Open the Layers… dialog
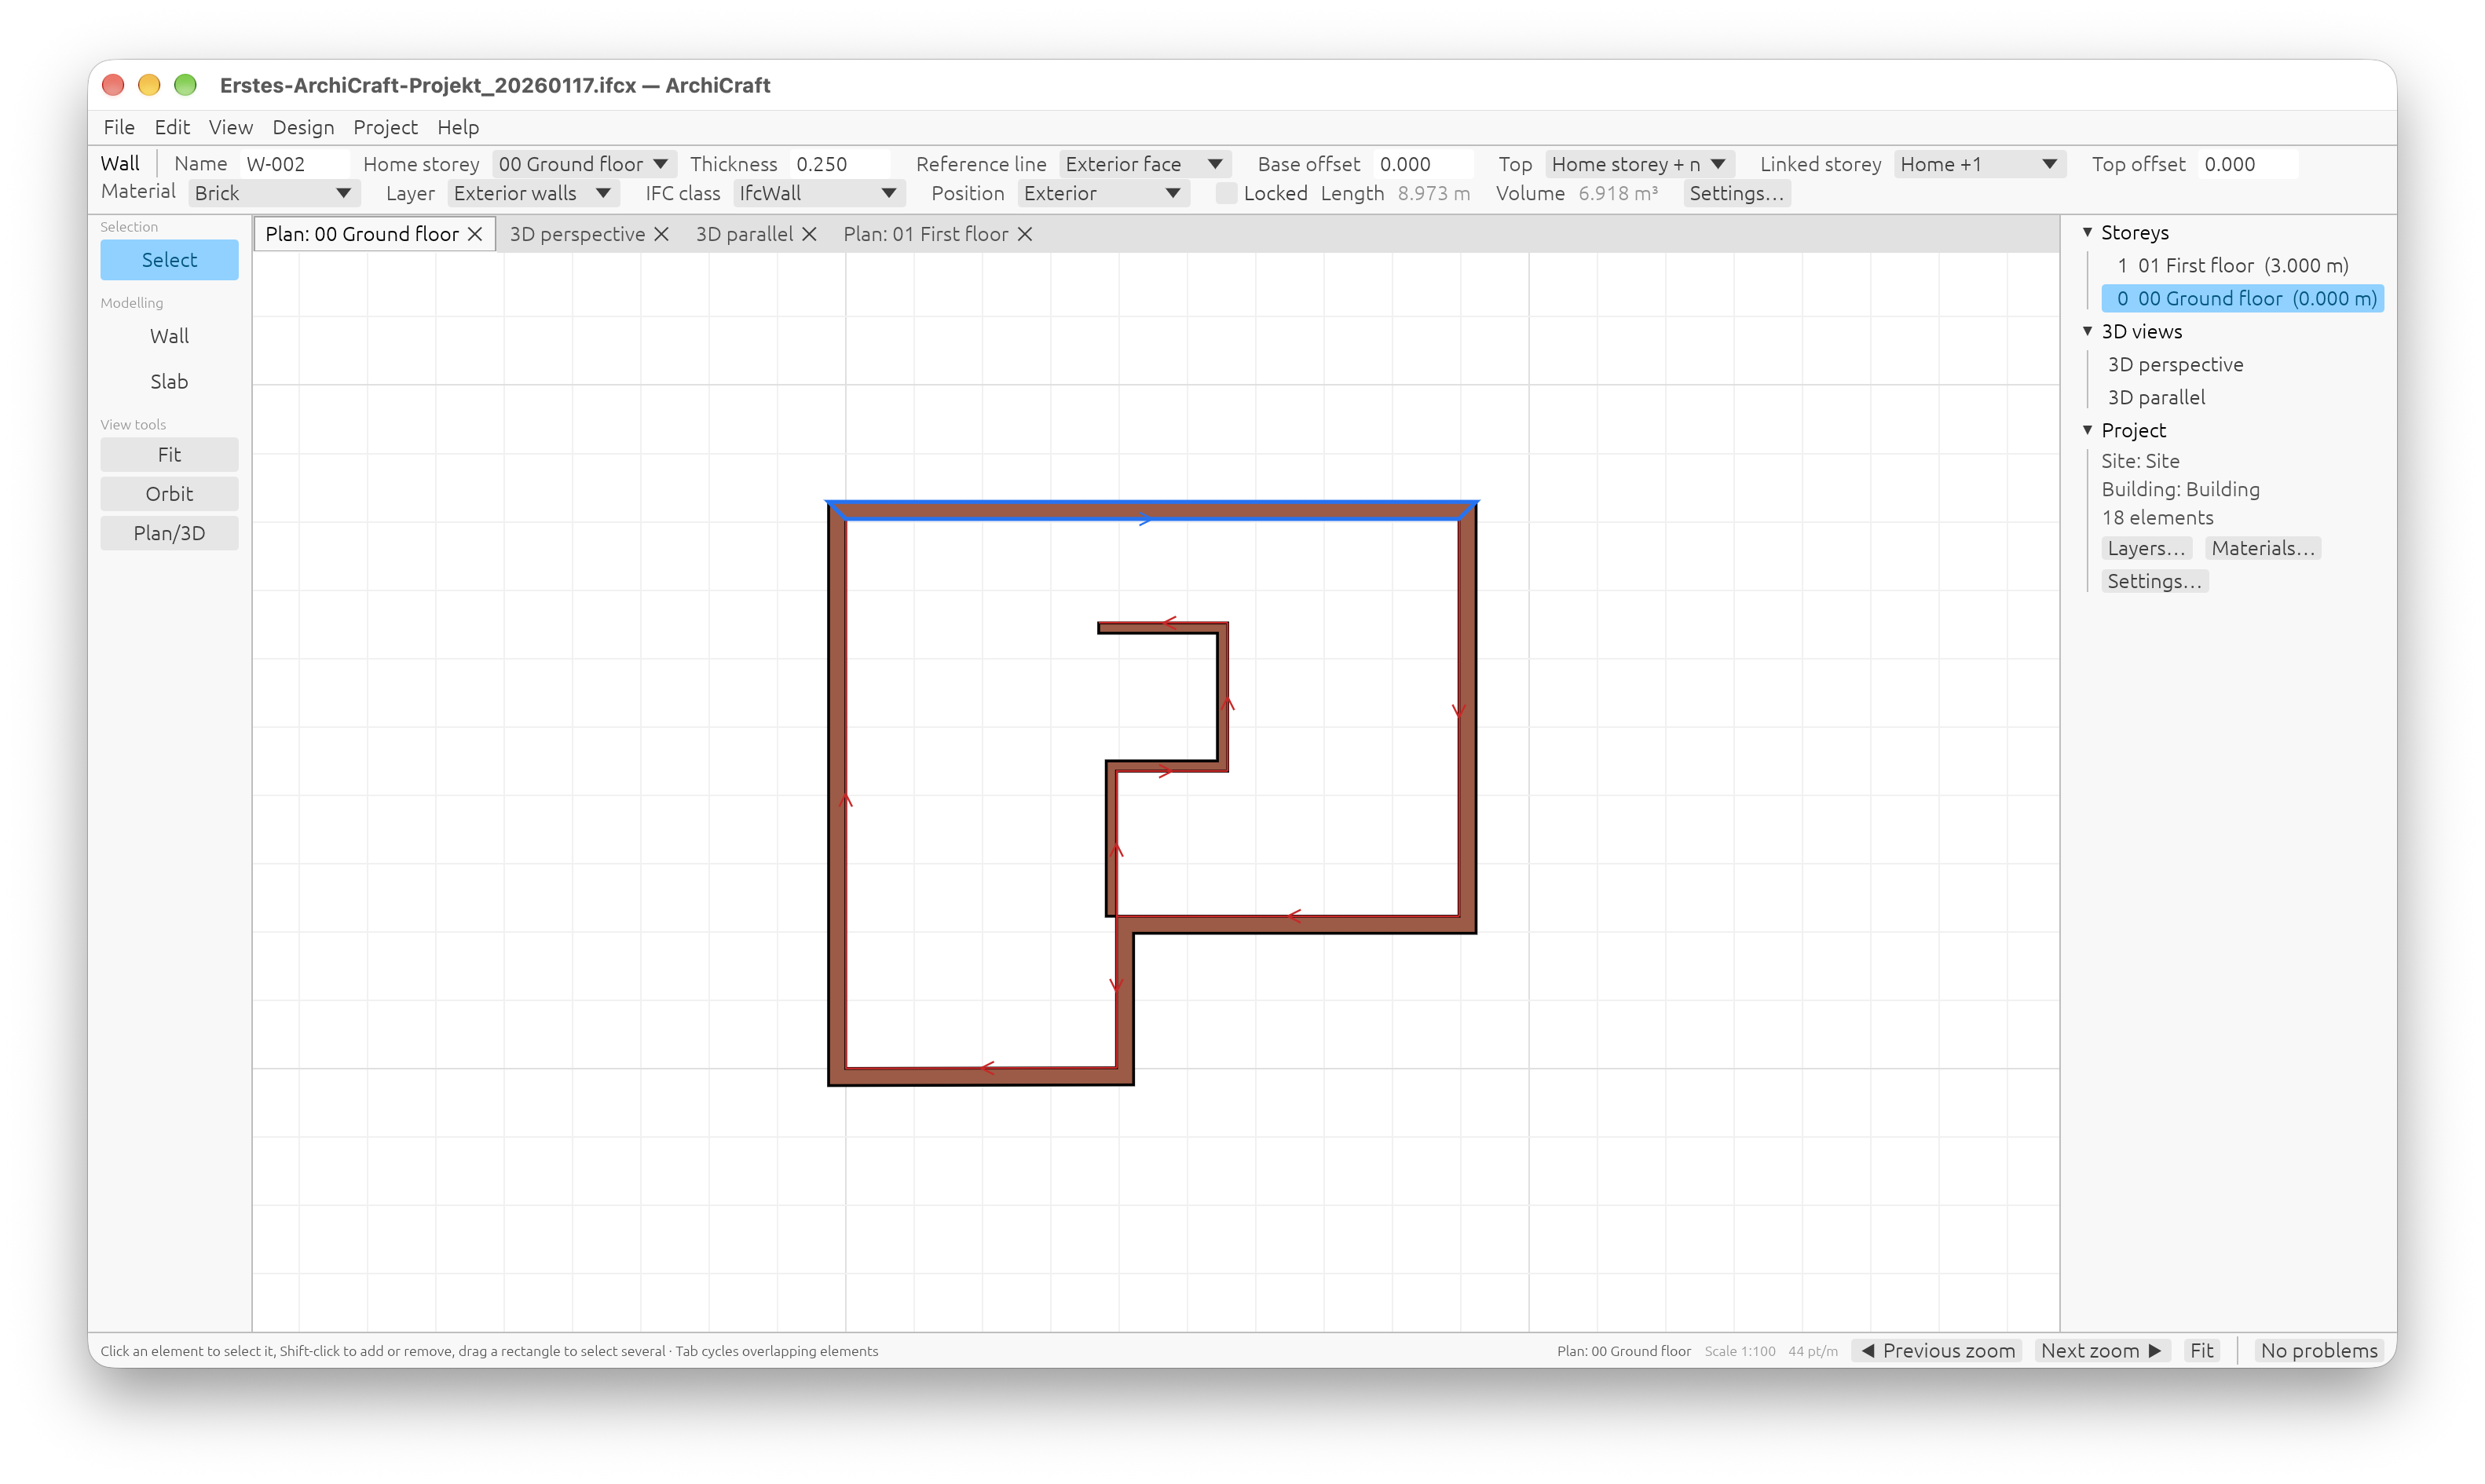Image resolution: width=2485 pixels, height=1484 pixels. coord(2146,548)
